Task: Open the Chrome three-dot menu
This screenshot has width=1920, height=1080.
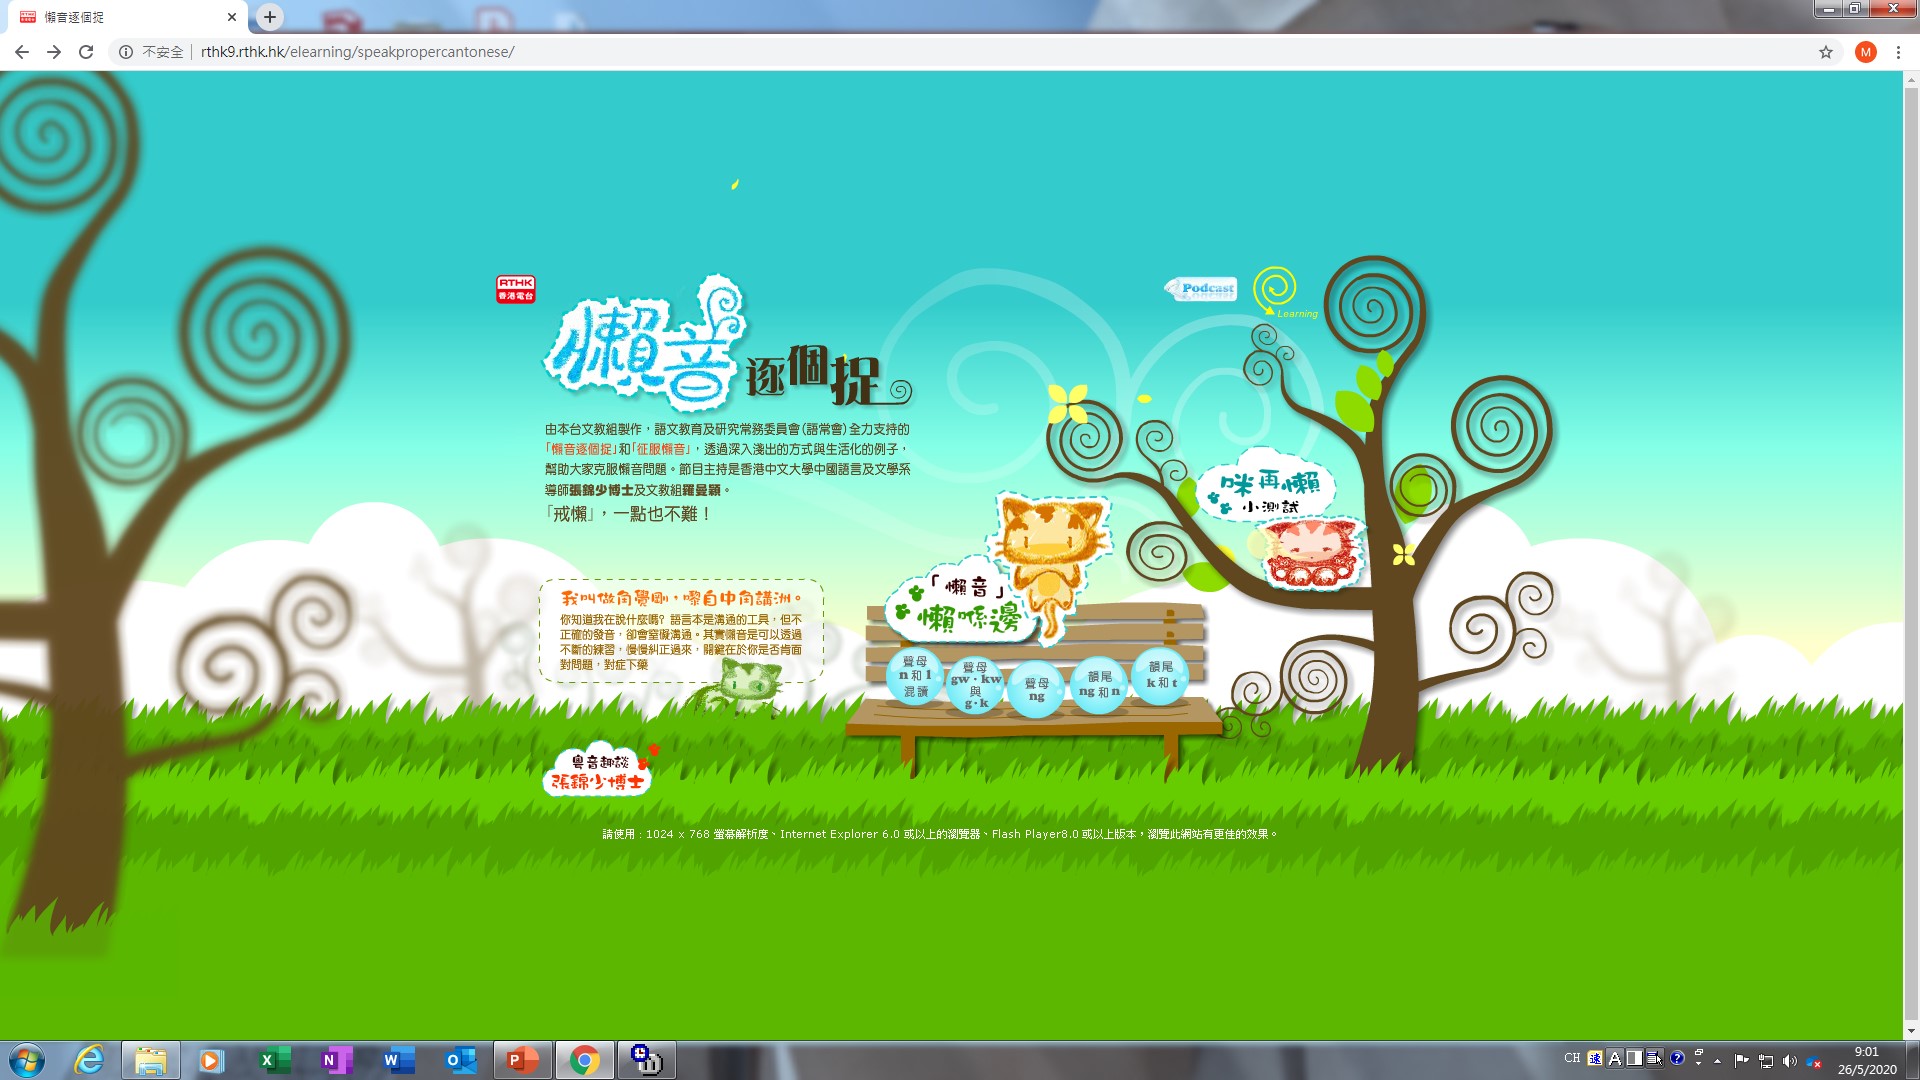Action: [1898, 52]
